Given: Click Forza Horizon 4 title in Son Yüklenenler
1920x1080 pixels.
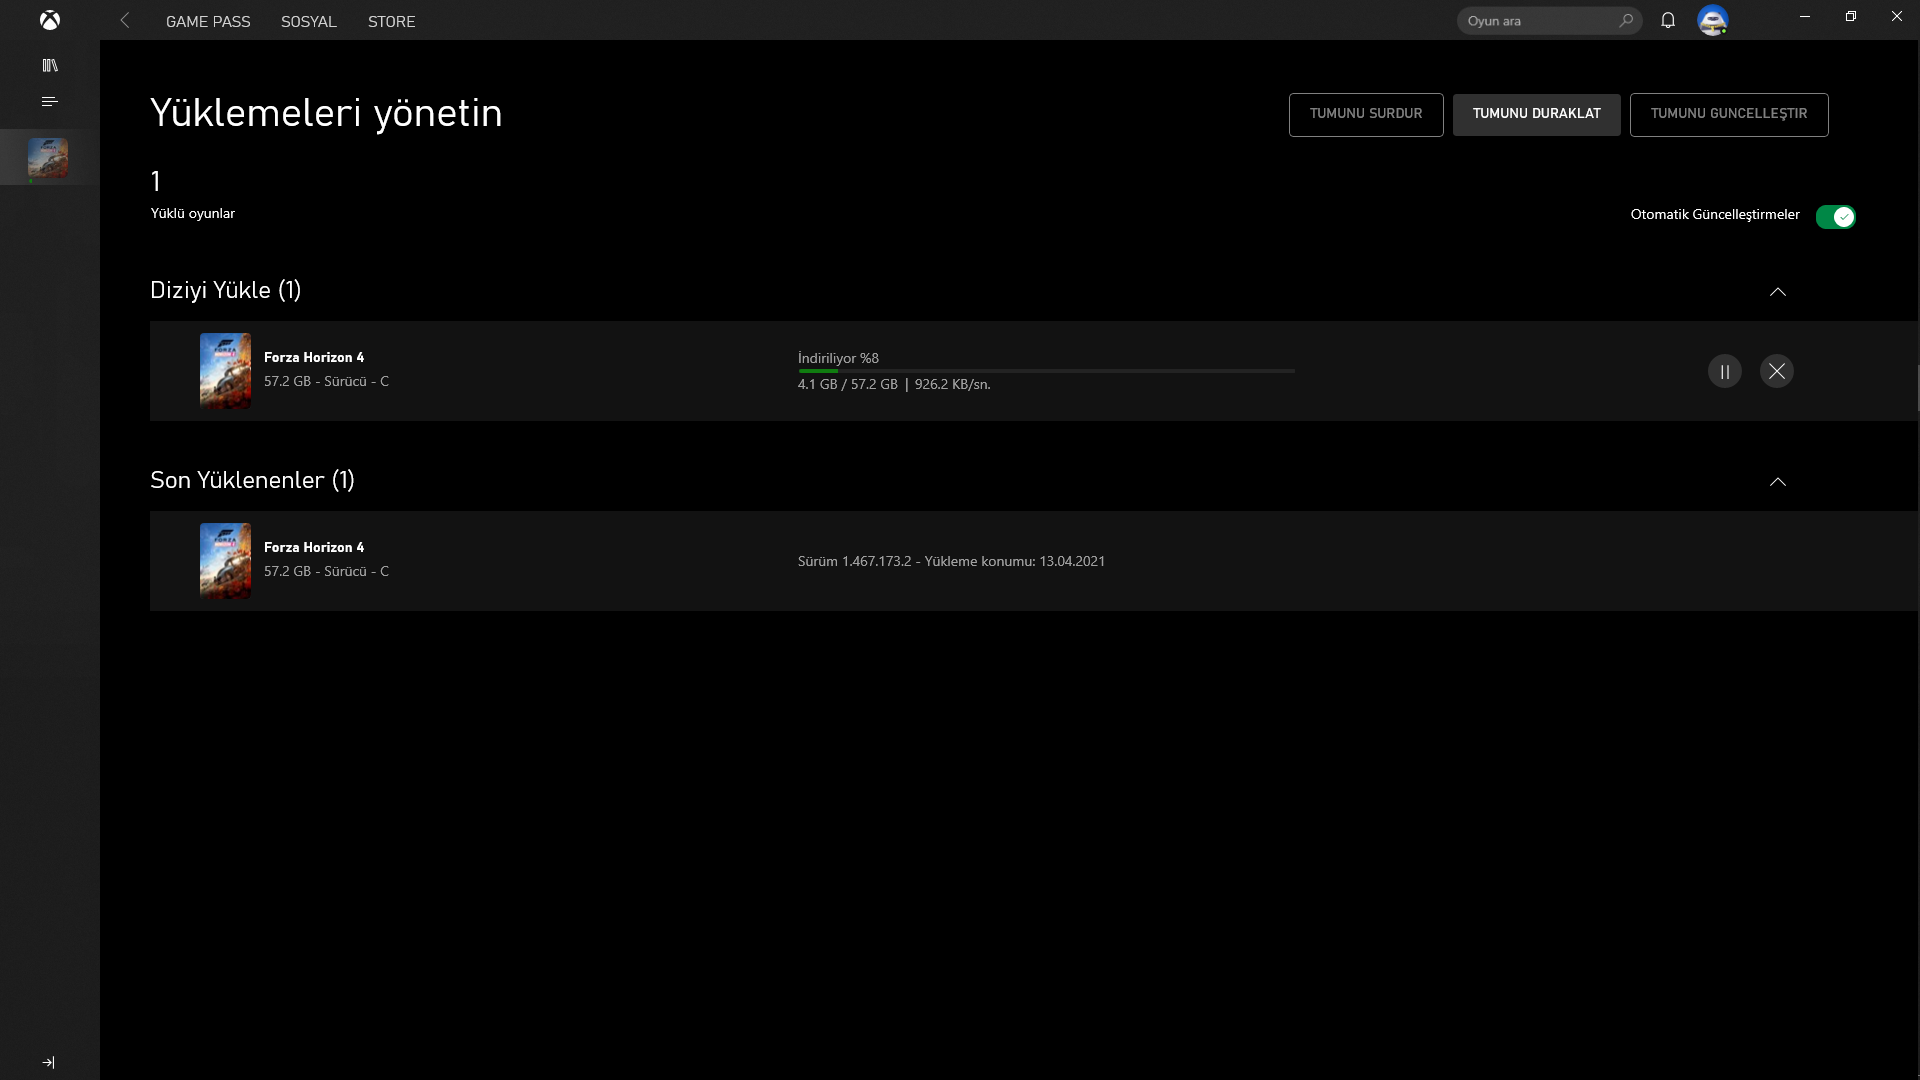Looking at the screenshot, I should click(x=314, y=547).
